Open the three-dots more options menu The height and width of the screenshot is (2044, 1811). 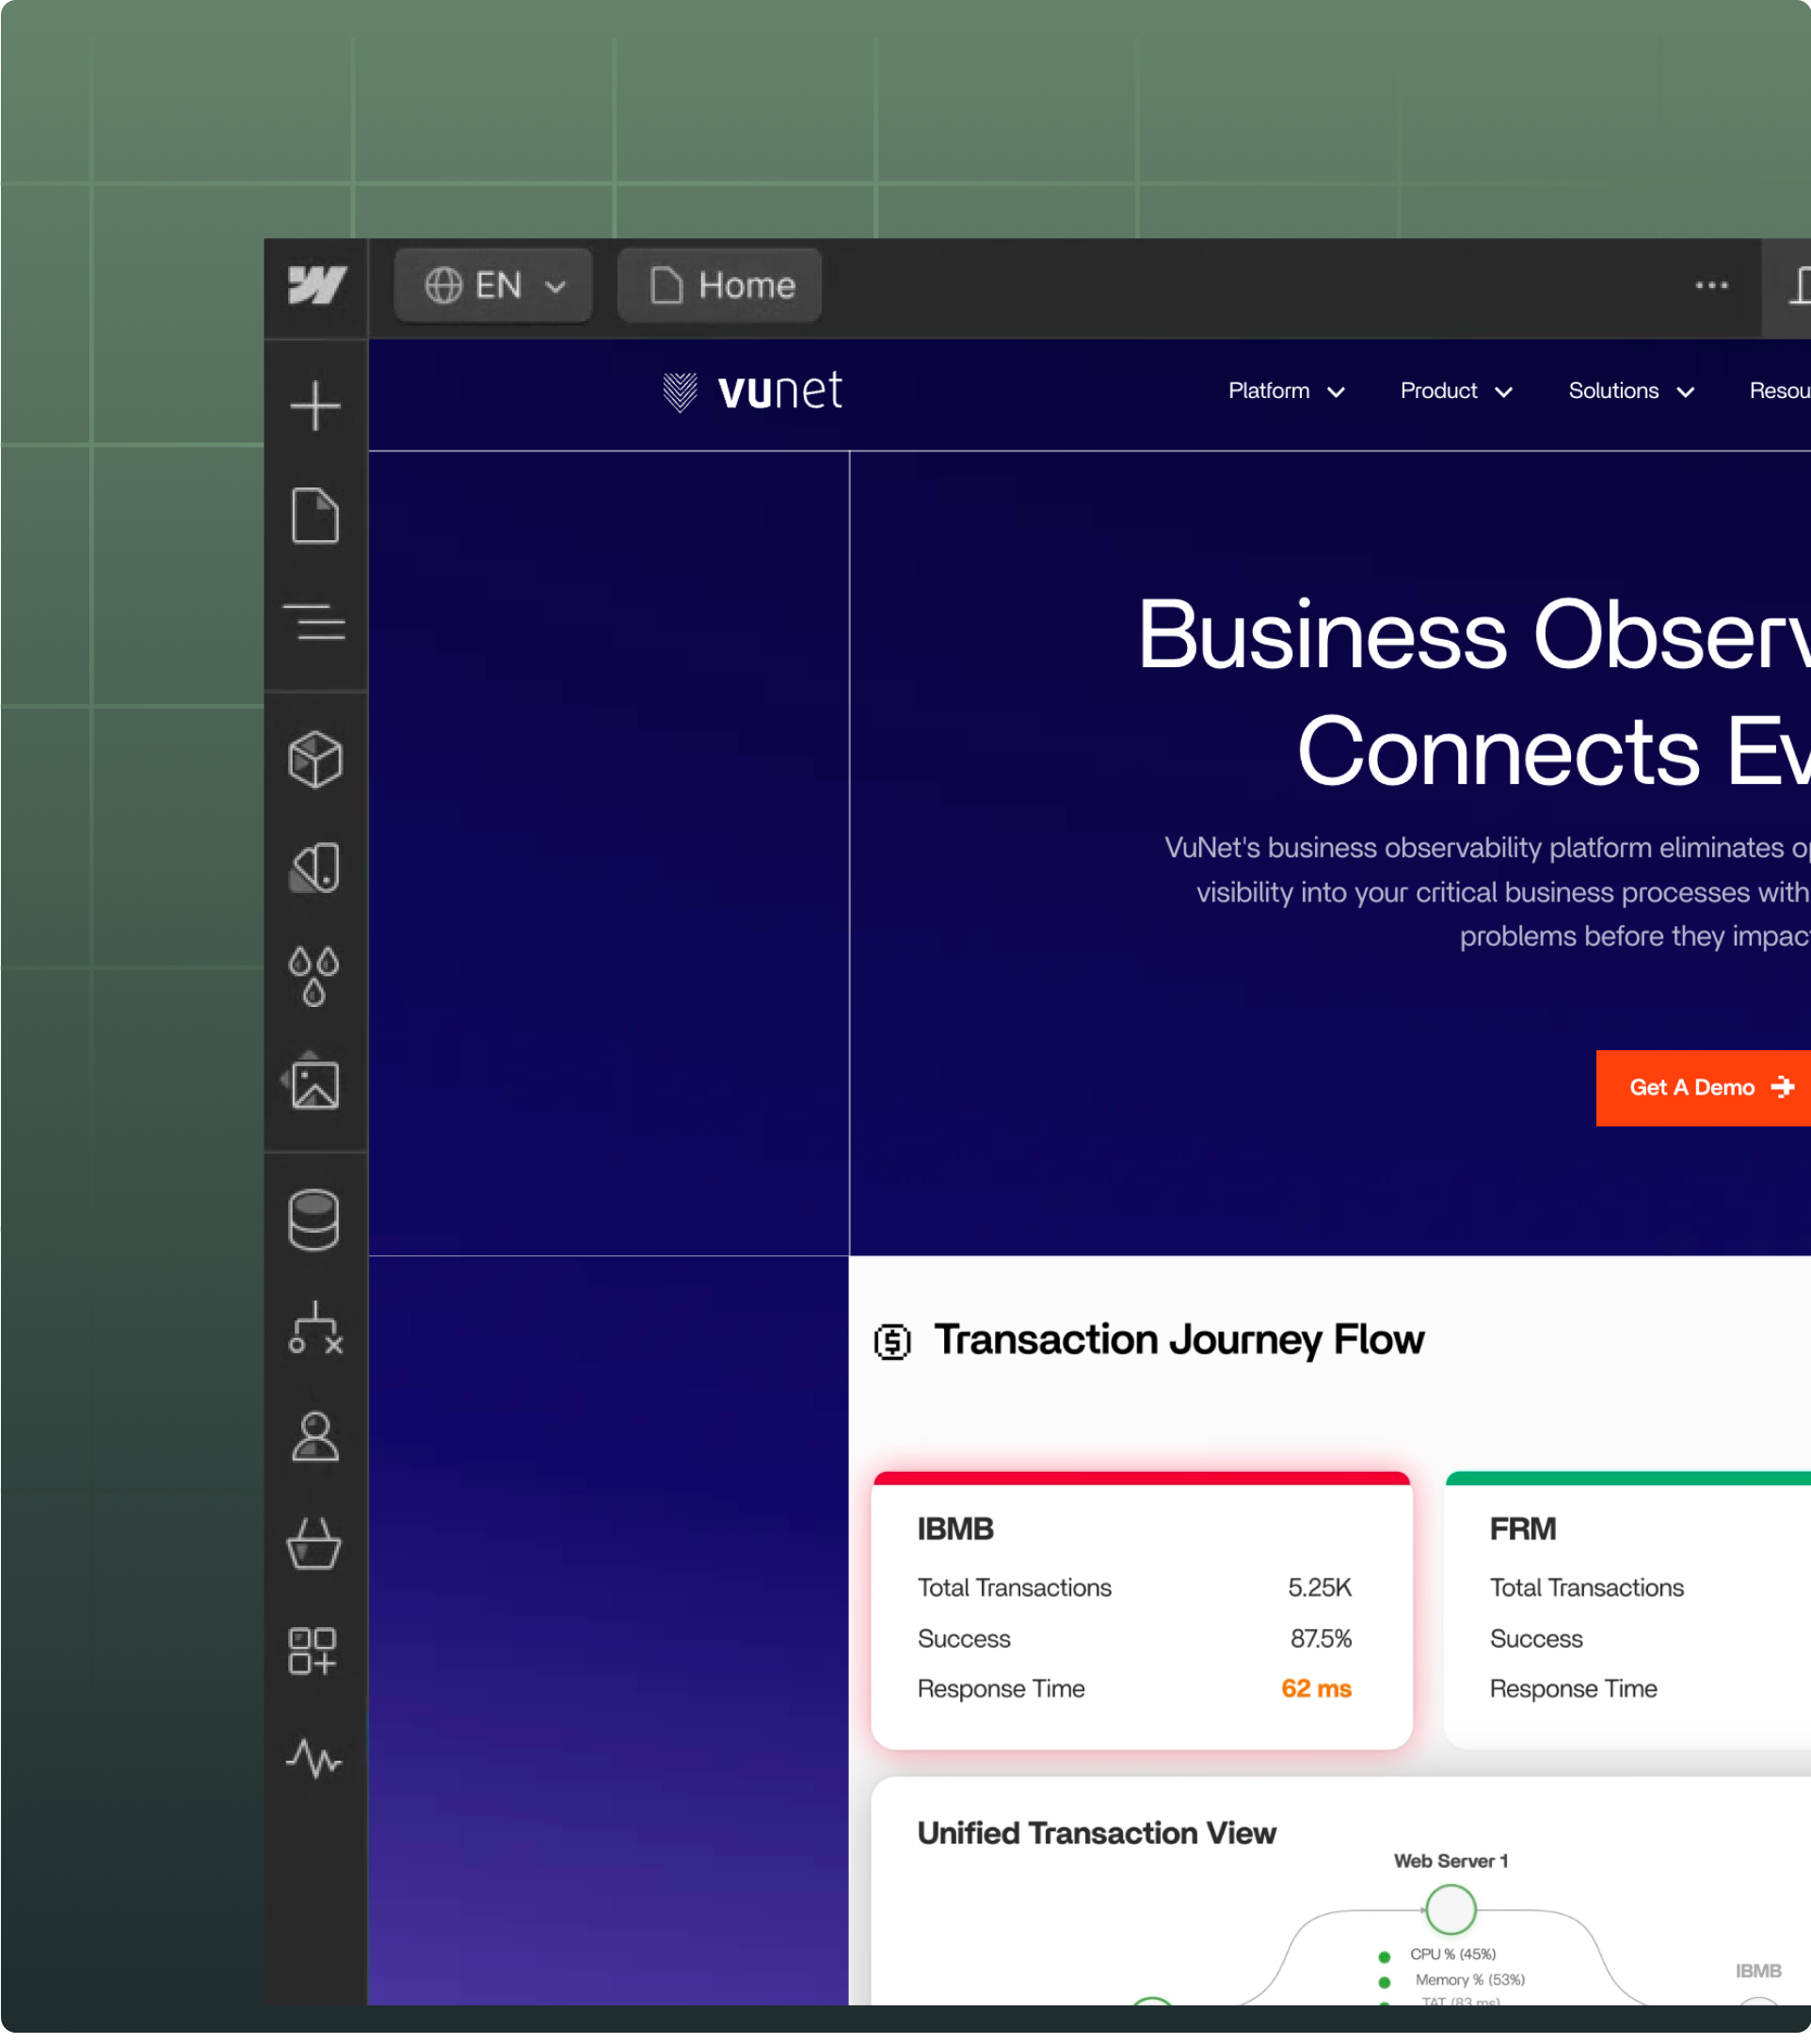click(x=1712, y=286)
